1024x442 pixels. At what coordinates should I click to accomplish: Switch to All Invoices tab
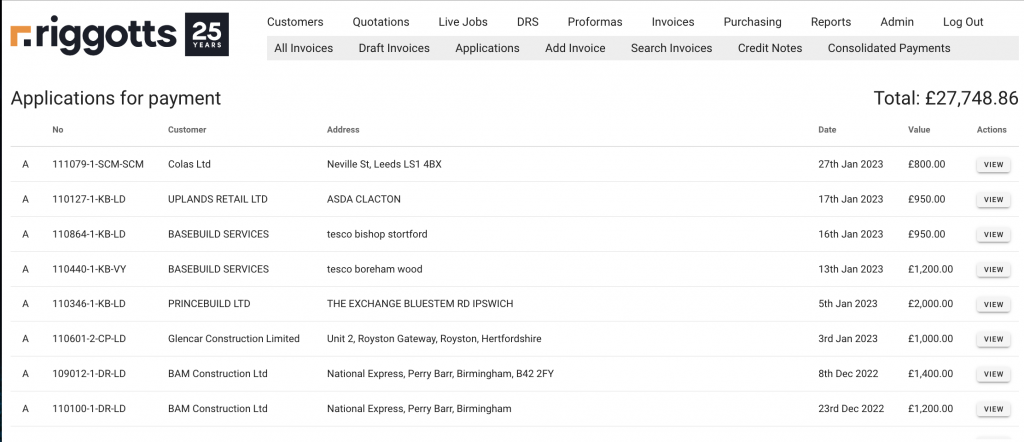pyautogui.click(x=303, y=48)
